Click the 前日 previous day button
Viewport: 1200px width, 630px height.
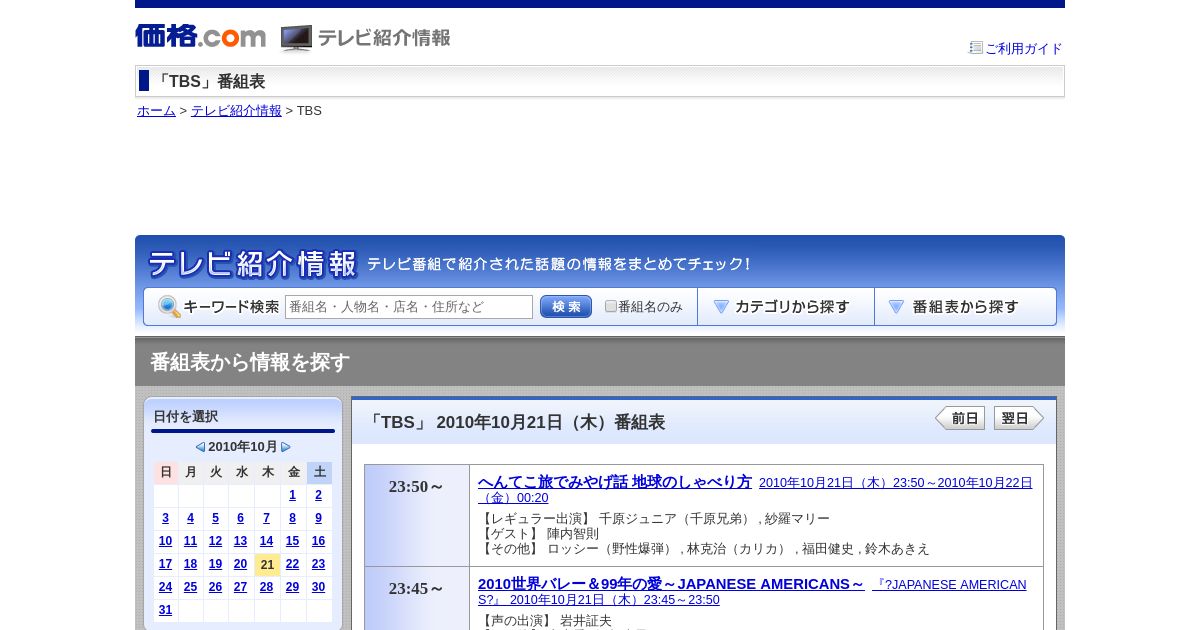coord(960,418)
